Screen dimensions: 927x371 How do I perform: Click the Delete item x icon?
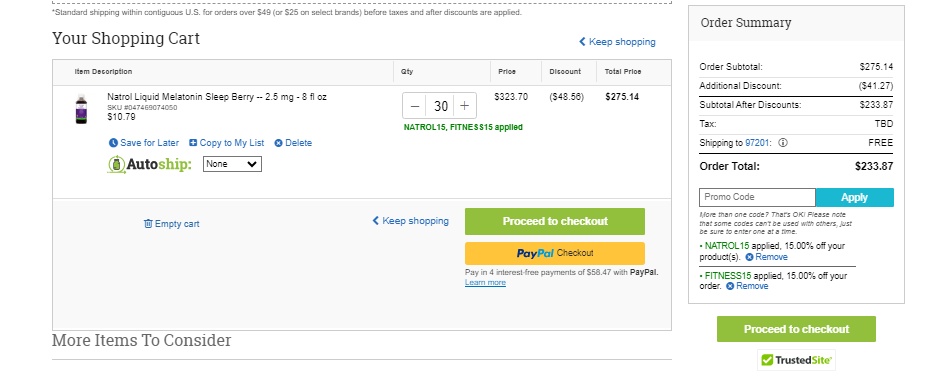pyautogui.click(x=278, y=143)
